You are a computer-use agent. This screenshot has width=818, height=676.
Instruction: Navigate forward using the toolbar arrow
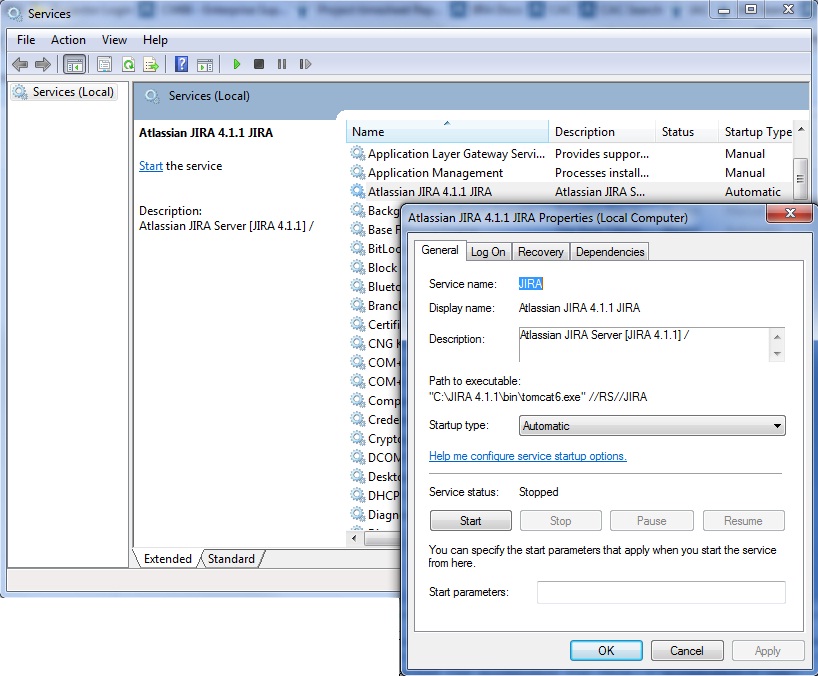point(41,64)
